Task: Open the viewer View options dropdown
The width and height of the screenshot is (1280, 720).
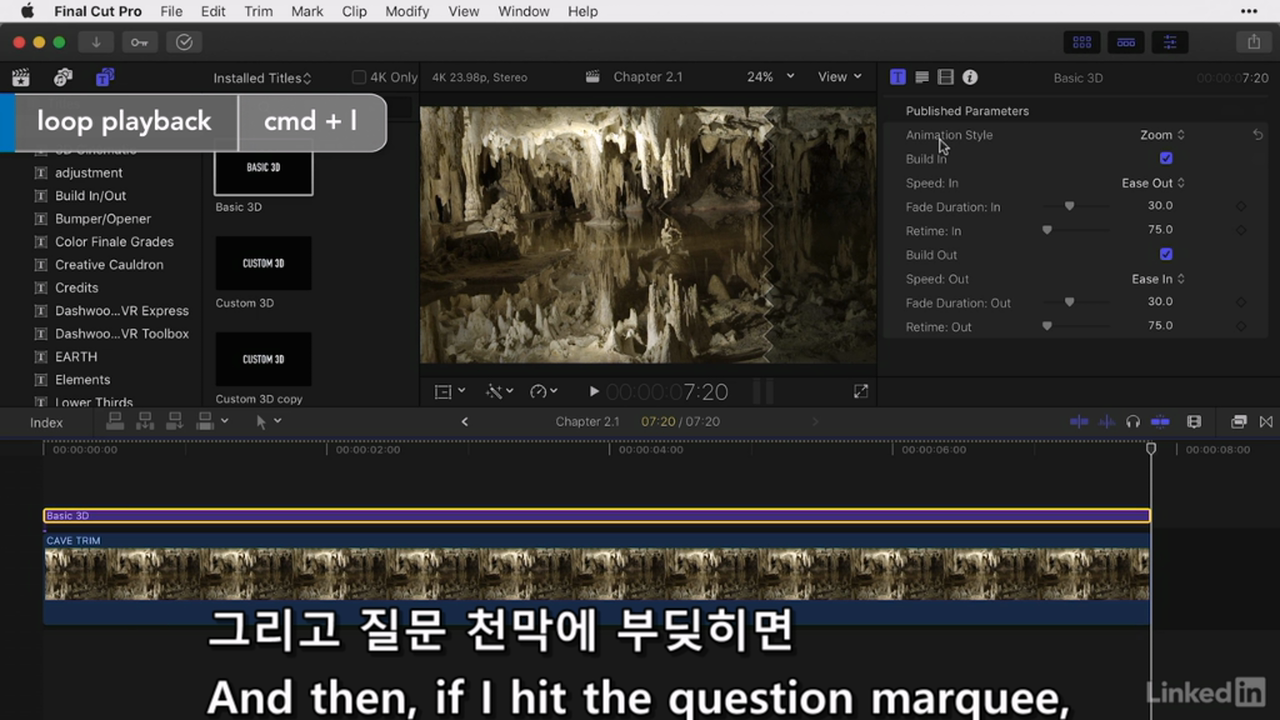Action: coord(840,77)
